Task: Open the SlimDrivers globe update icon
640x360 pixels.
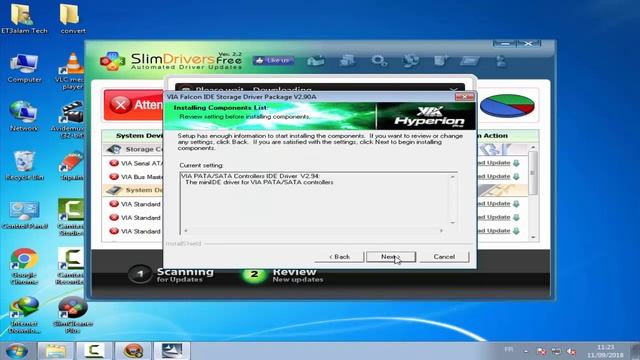Action: coord(410,61)
